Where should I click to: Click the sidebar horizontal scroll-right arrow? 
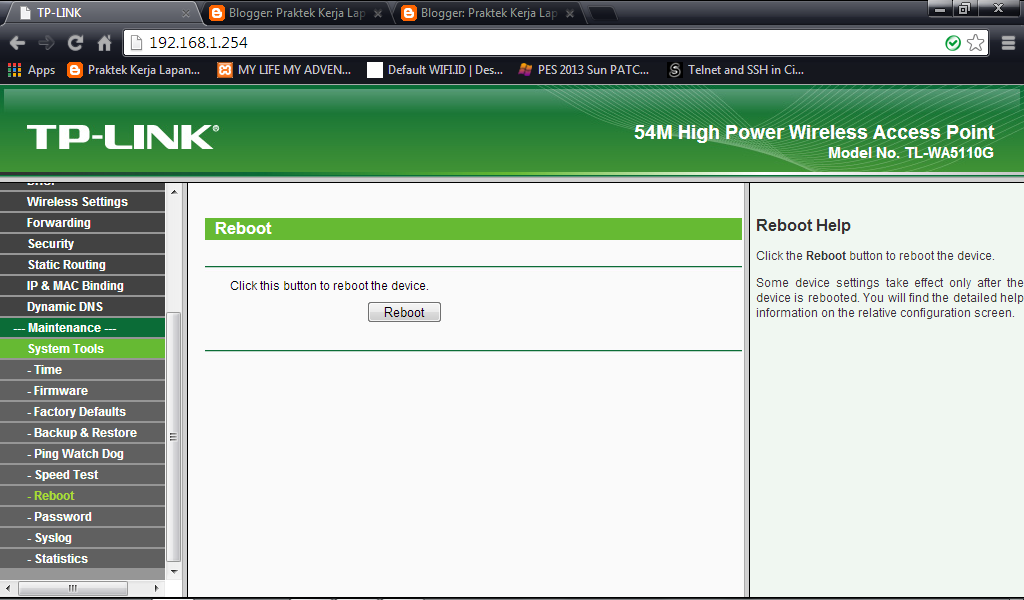pyautogui.click(x=156, y=588)
